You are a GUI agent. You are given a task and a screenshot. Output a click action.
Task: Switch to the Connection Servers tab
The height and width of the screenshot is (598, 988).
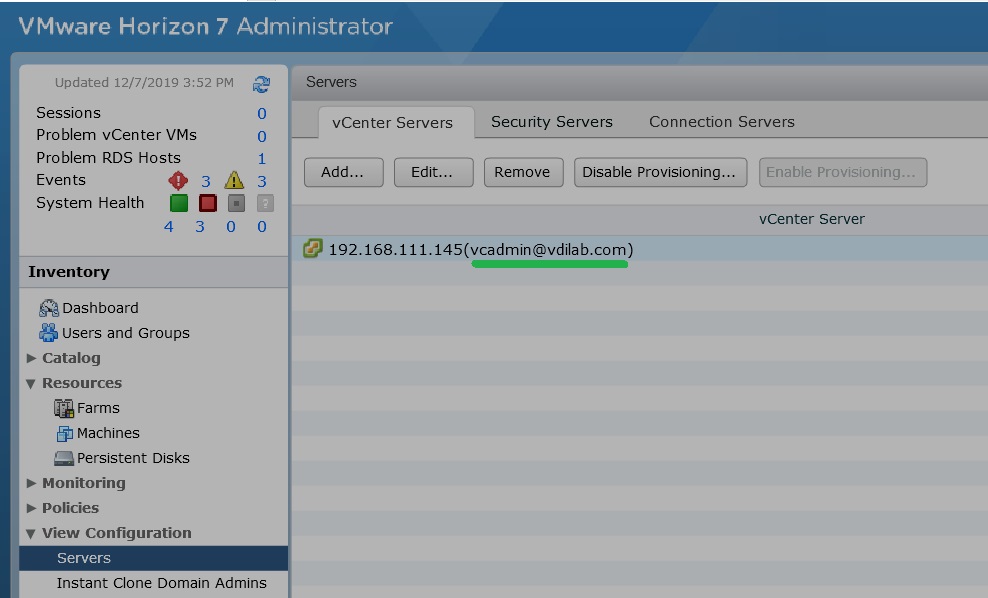(722, 122)
